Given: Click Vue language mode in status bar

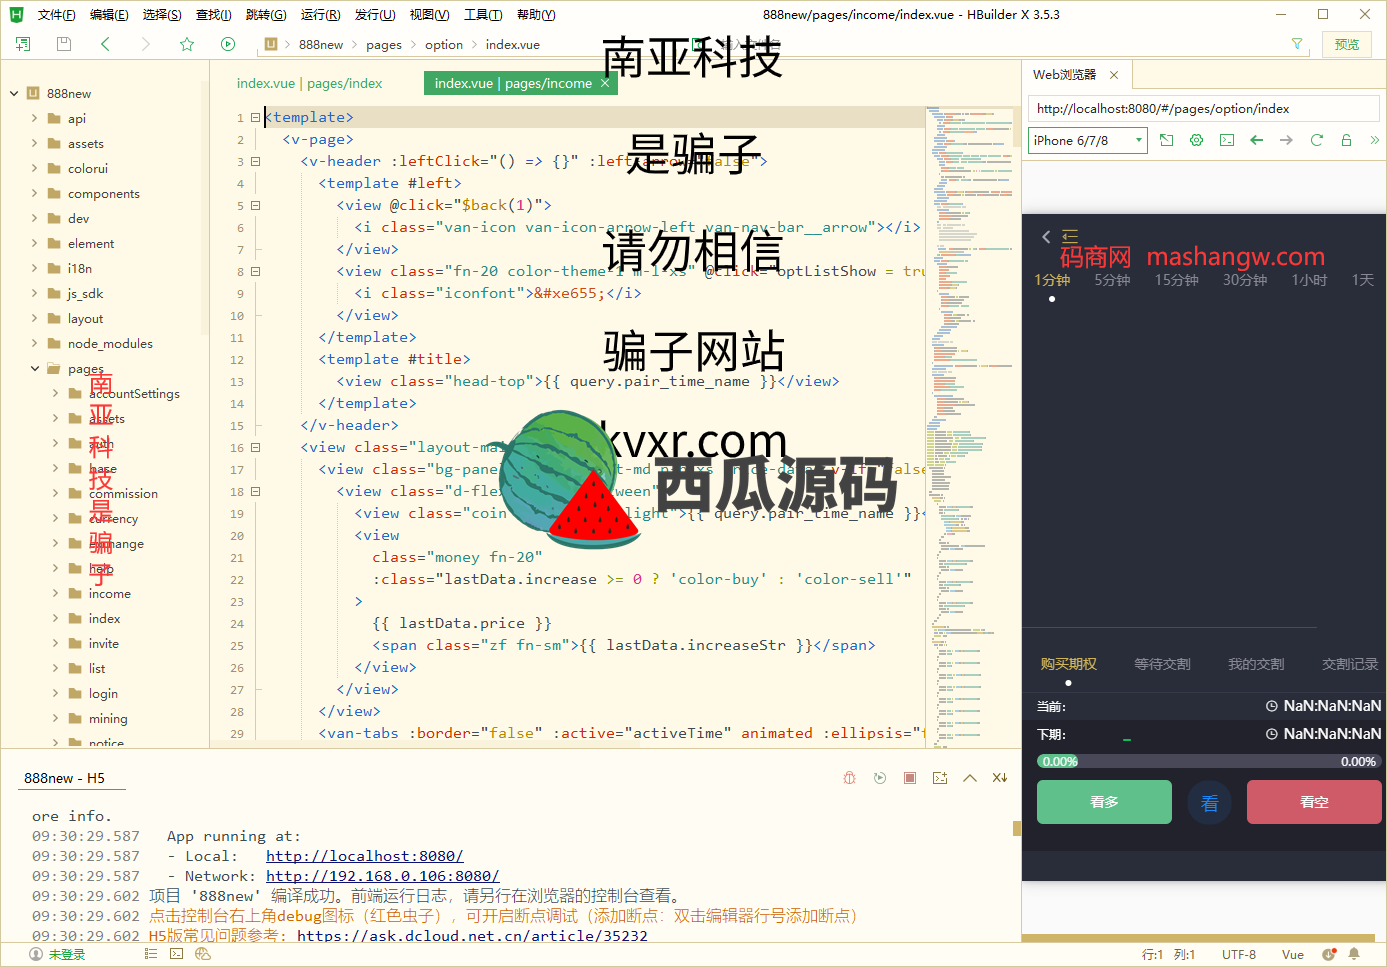Looking at the screenshot, I should coord(1293,955).
